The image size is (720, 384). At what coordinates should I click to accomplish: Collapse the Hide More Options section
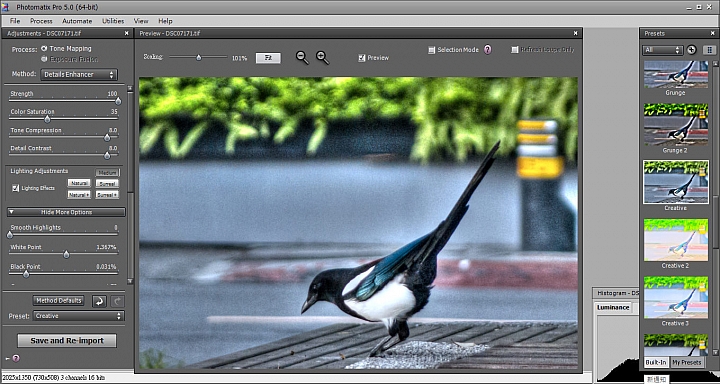66,212
